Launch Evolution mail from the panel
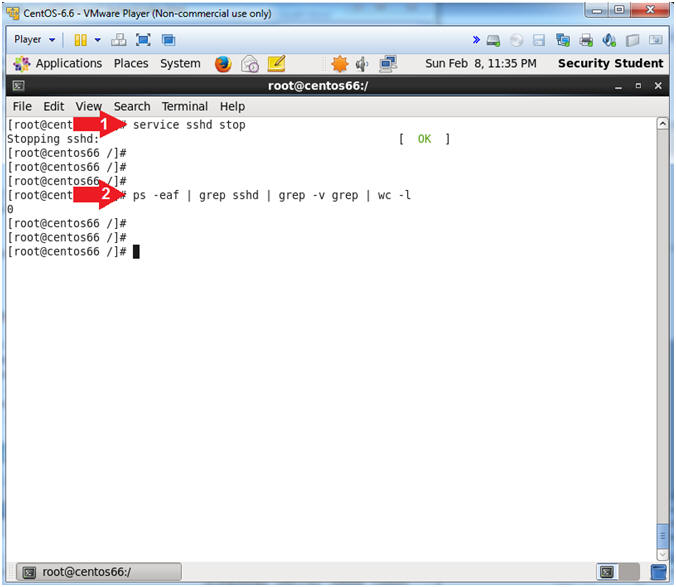676x587 pixels. coord(250,64)
